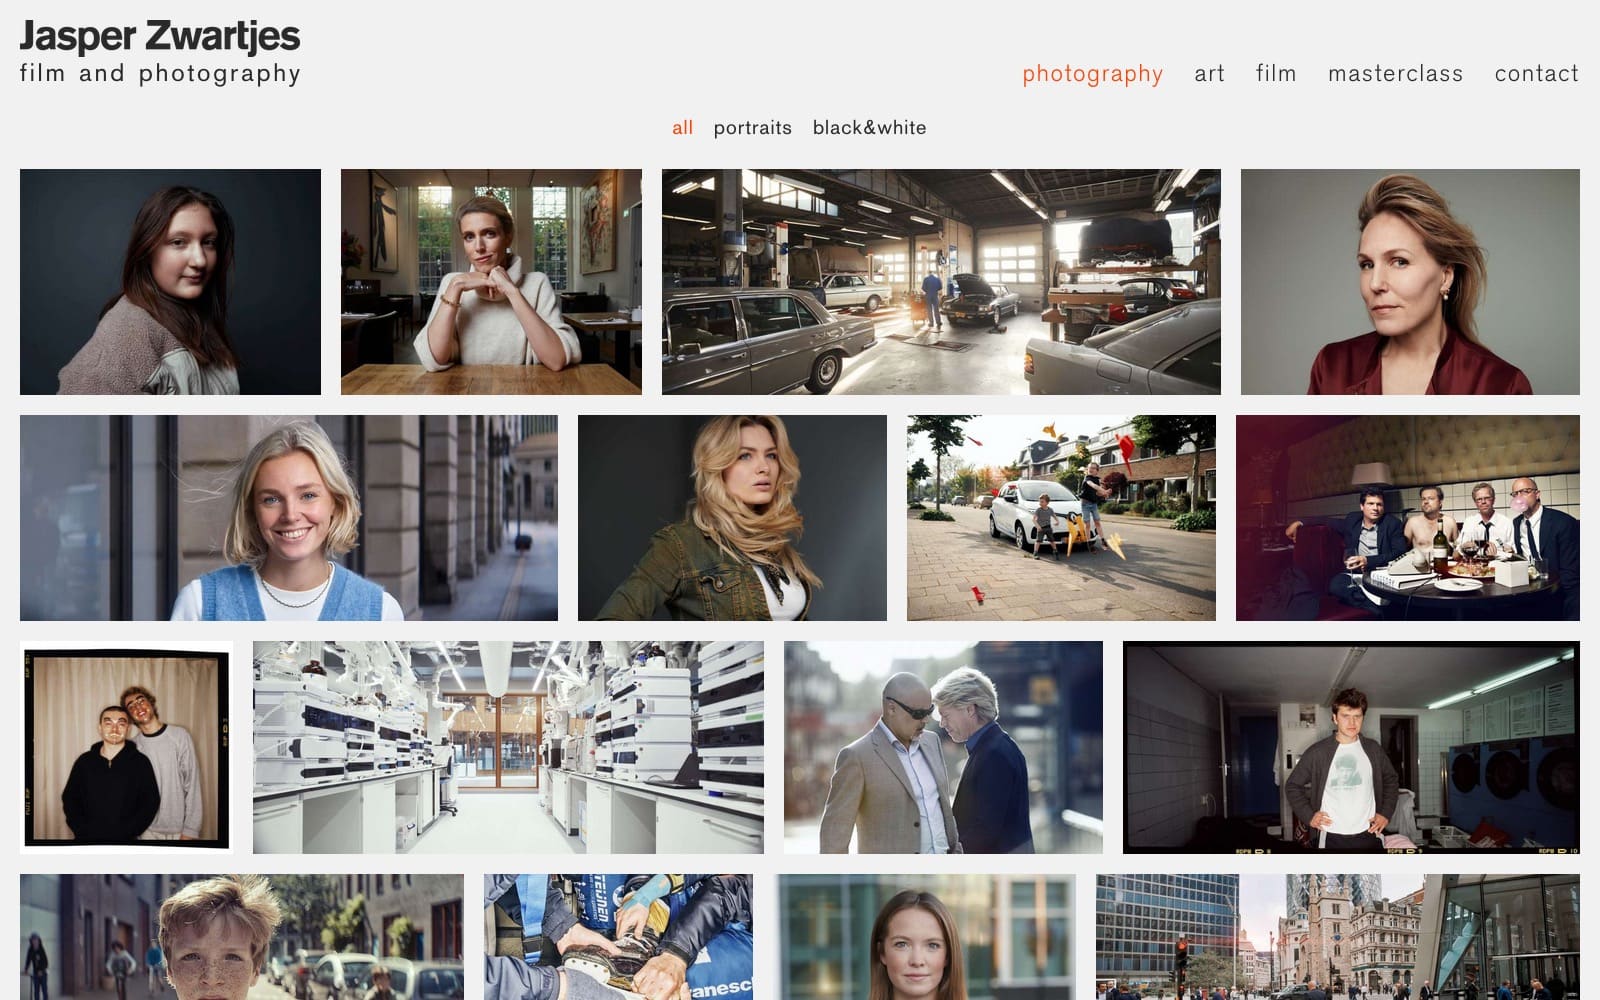
Task: Select the 'all' gallery filter
Action: point(682,128)
